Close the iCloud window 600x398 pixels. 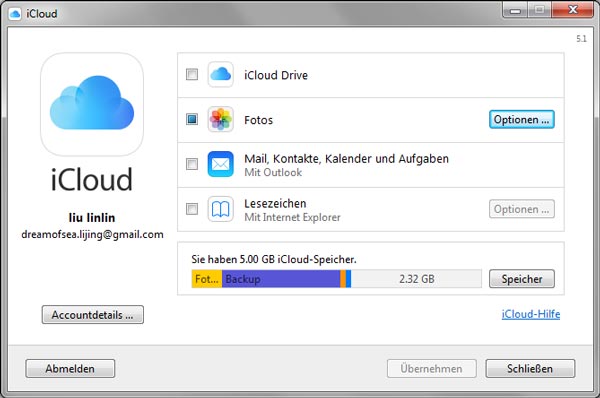[572, 10]
